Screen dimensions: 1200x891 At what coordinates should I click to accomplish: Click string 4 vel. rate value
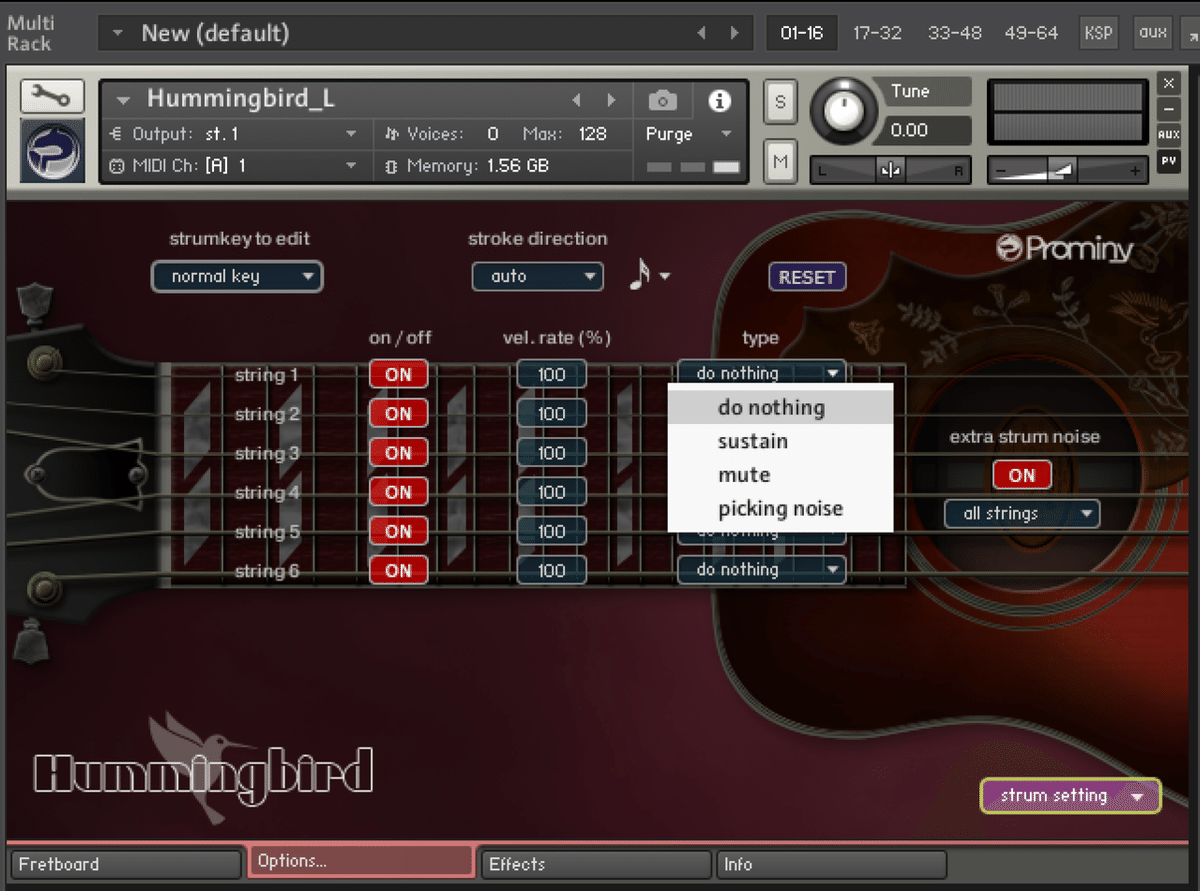point(551,492)
